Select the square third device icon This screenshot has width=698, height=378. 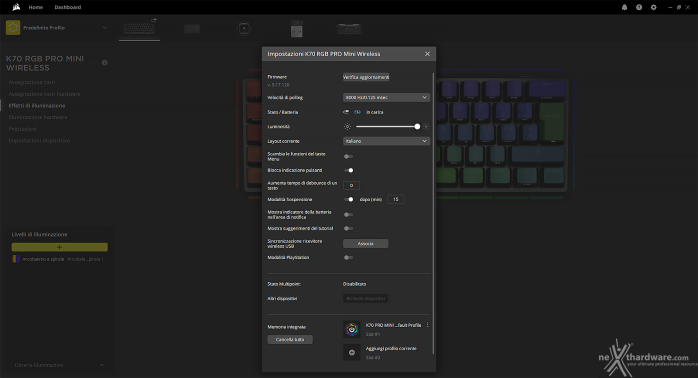pos(244,28)
